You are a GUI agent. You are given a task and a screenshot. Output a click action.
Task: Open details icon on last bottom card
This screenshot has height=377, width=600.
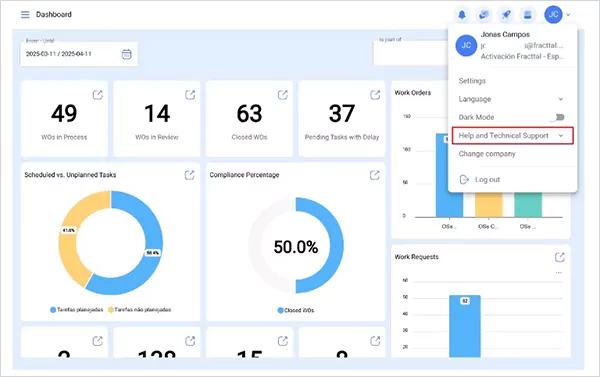[375, 341]
